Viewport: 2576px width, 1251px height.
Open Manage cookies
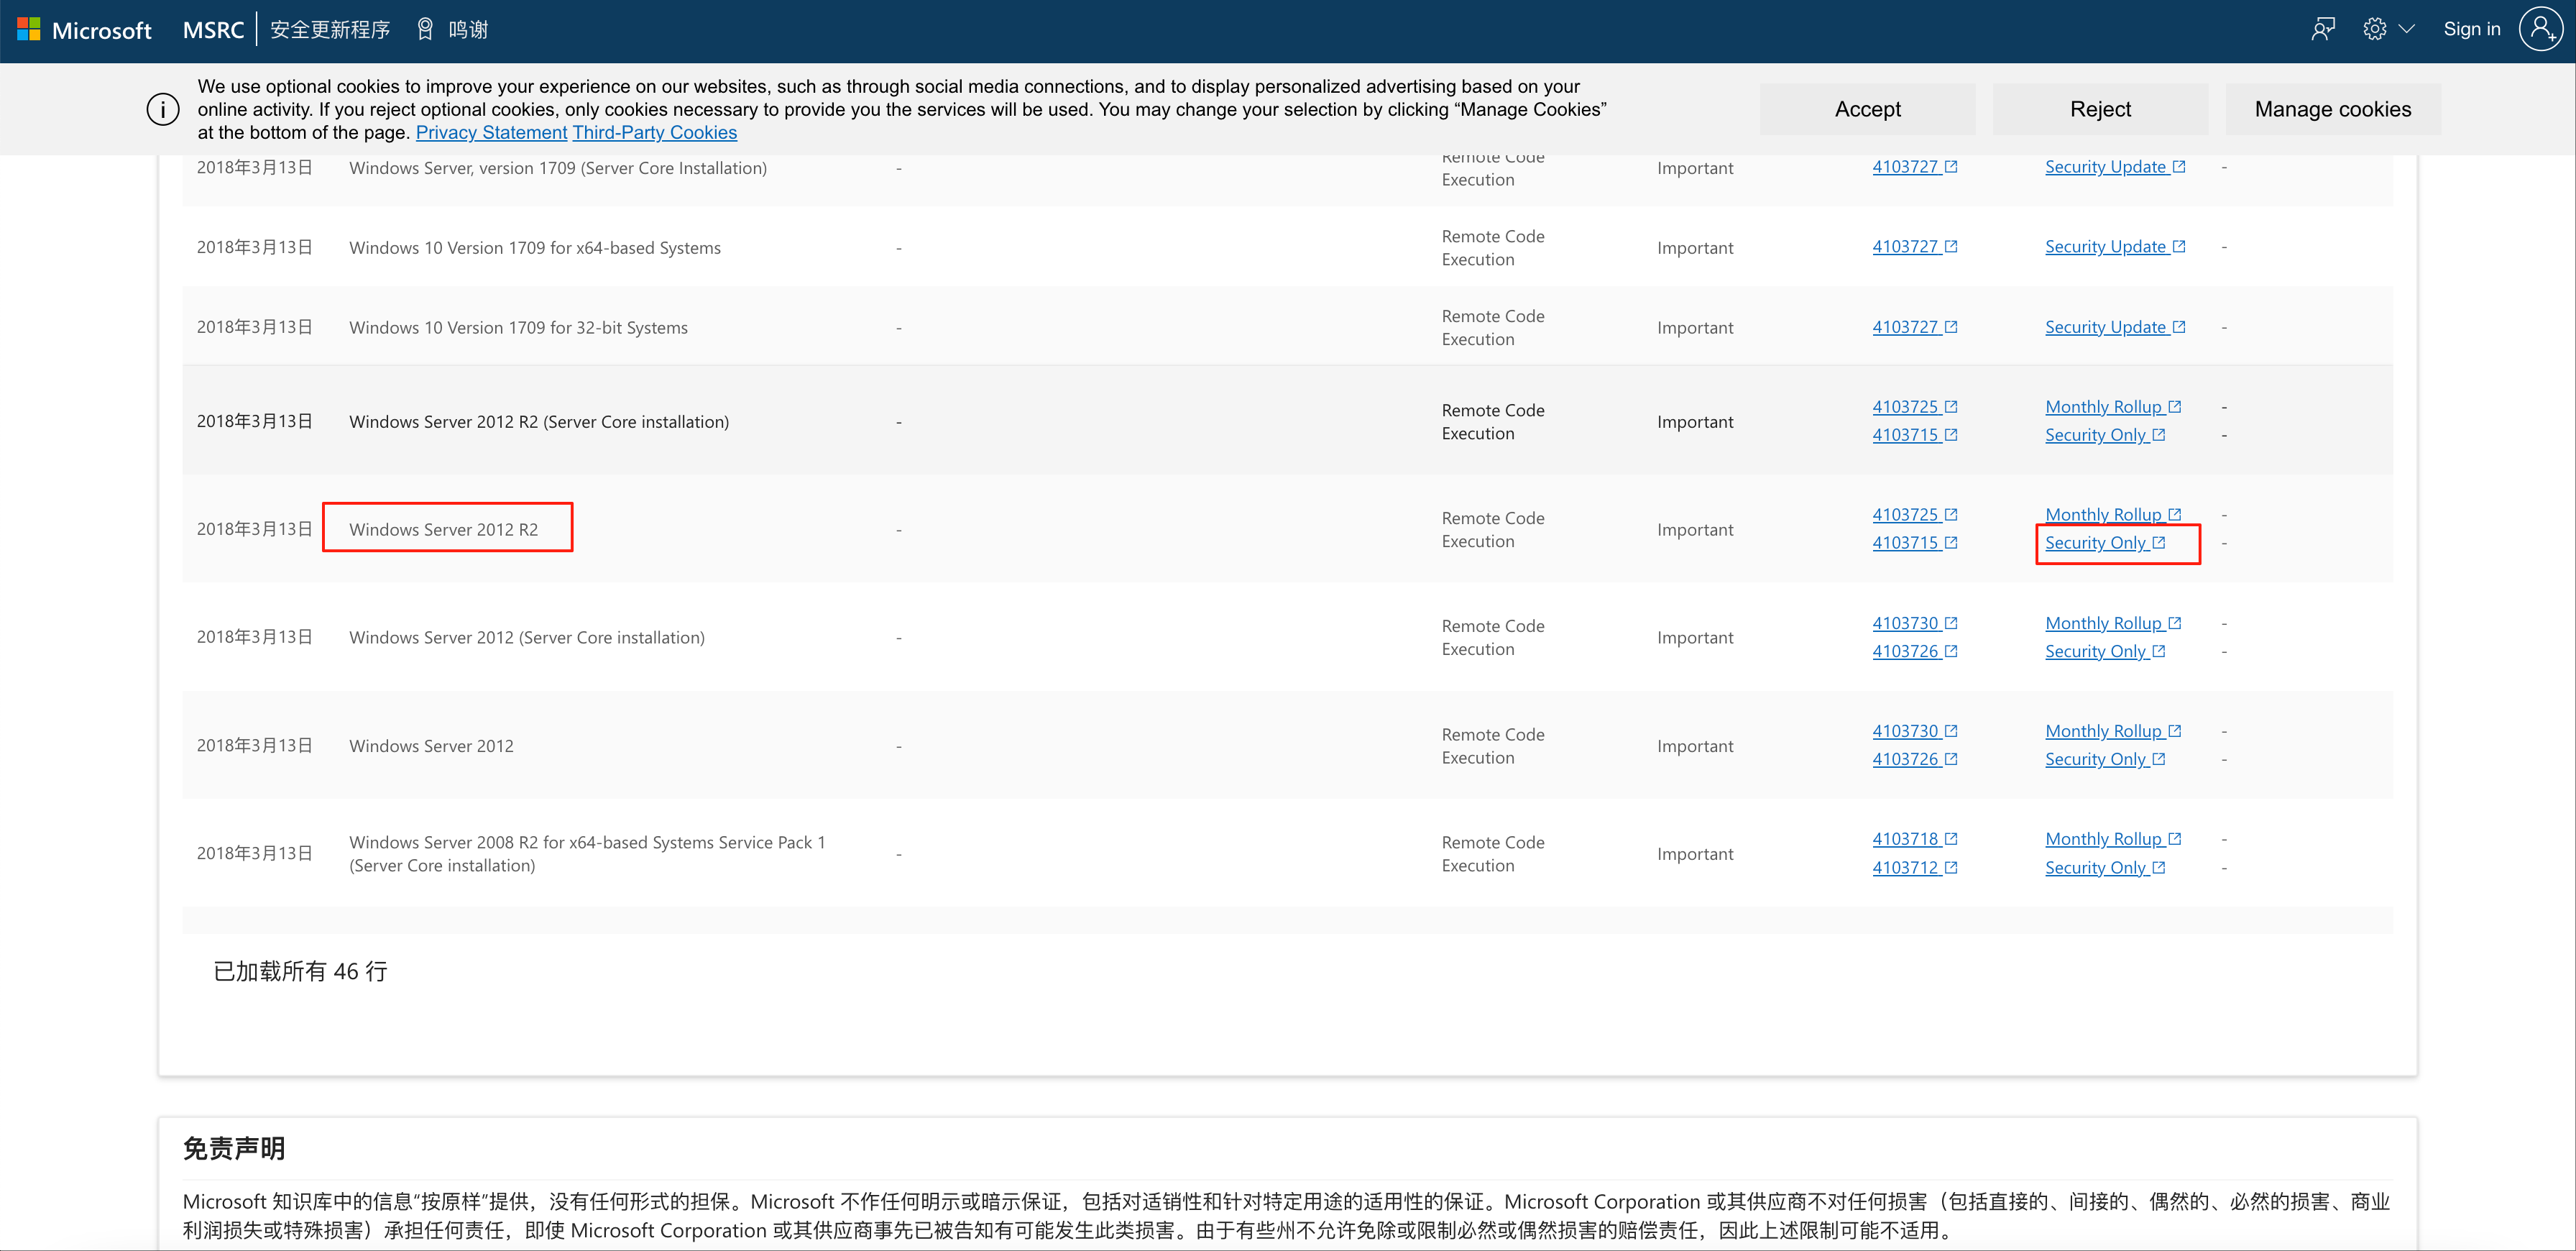(x=2333, y=109)
